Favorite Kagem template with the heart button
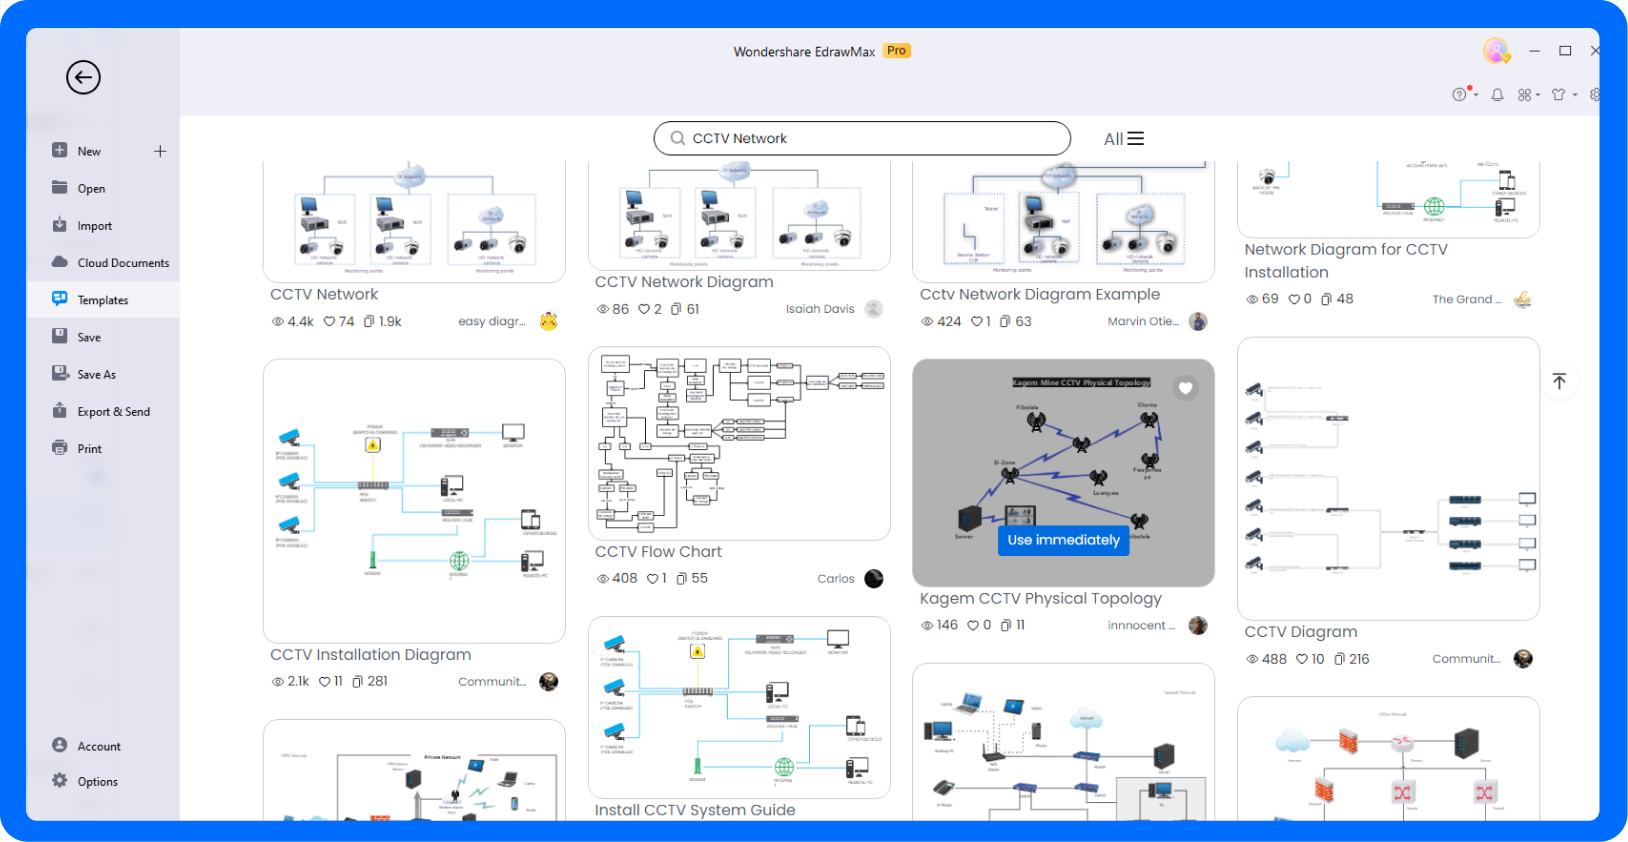 pos(1186,388)
